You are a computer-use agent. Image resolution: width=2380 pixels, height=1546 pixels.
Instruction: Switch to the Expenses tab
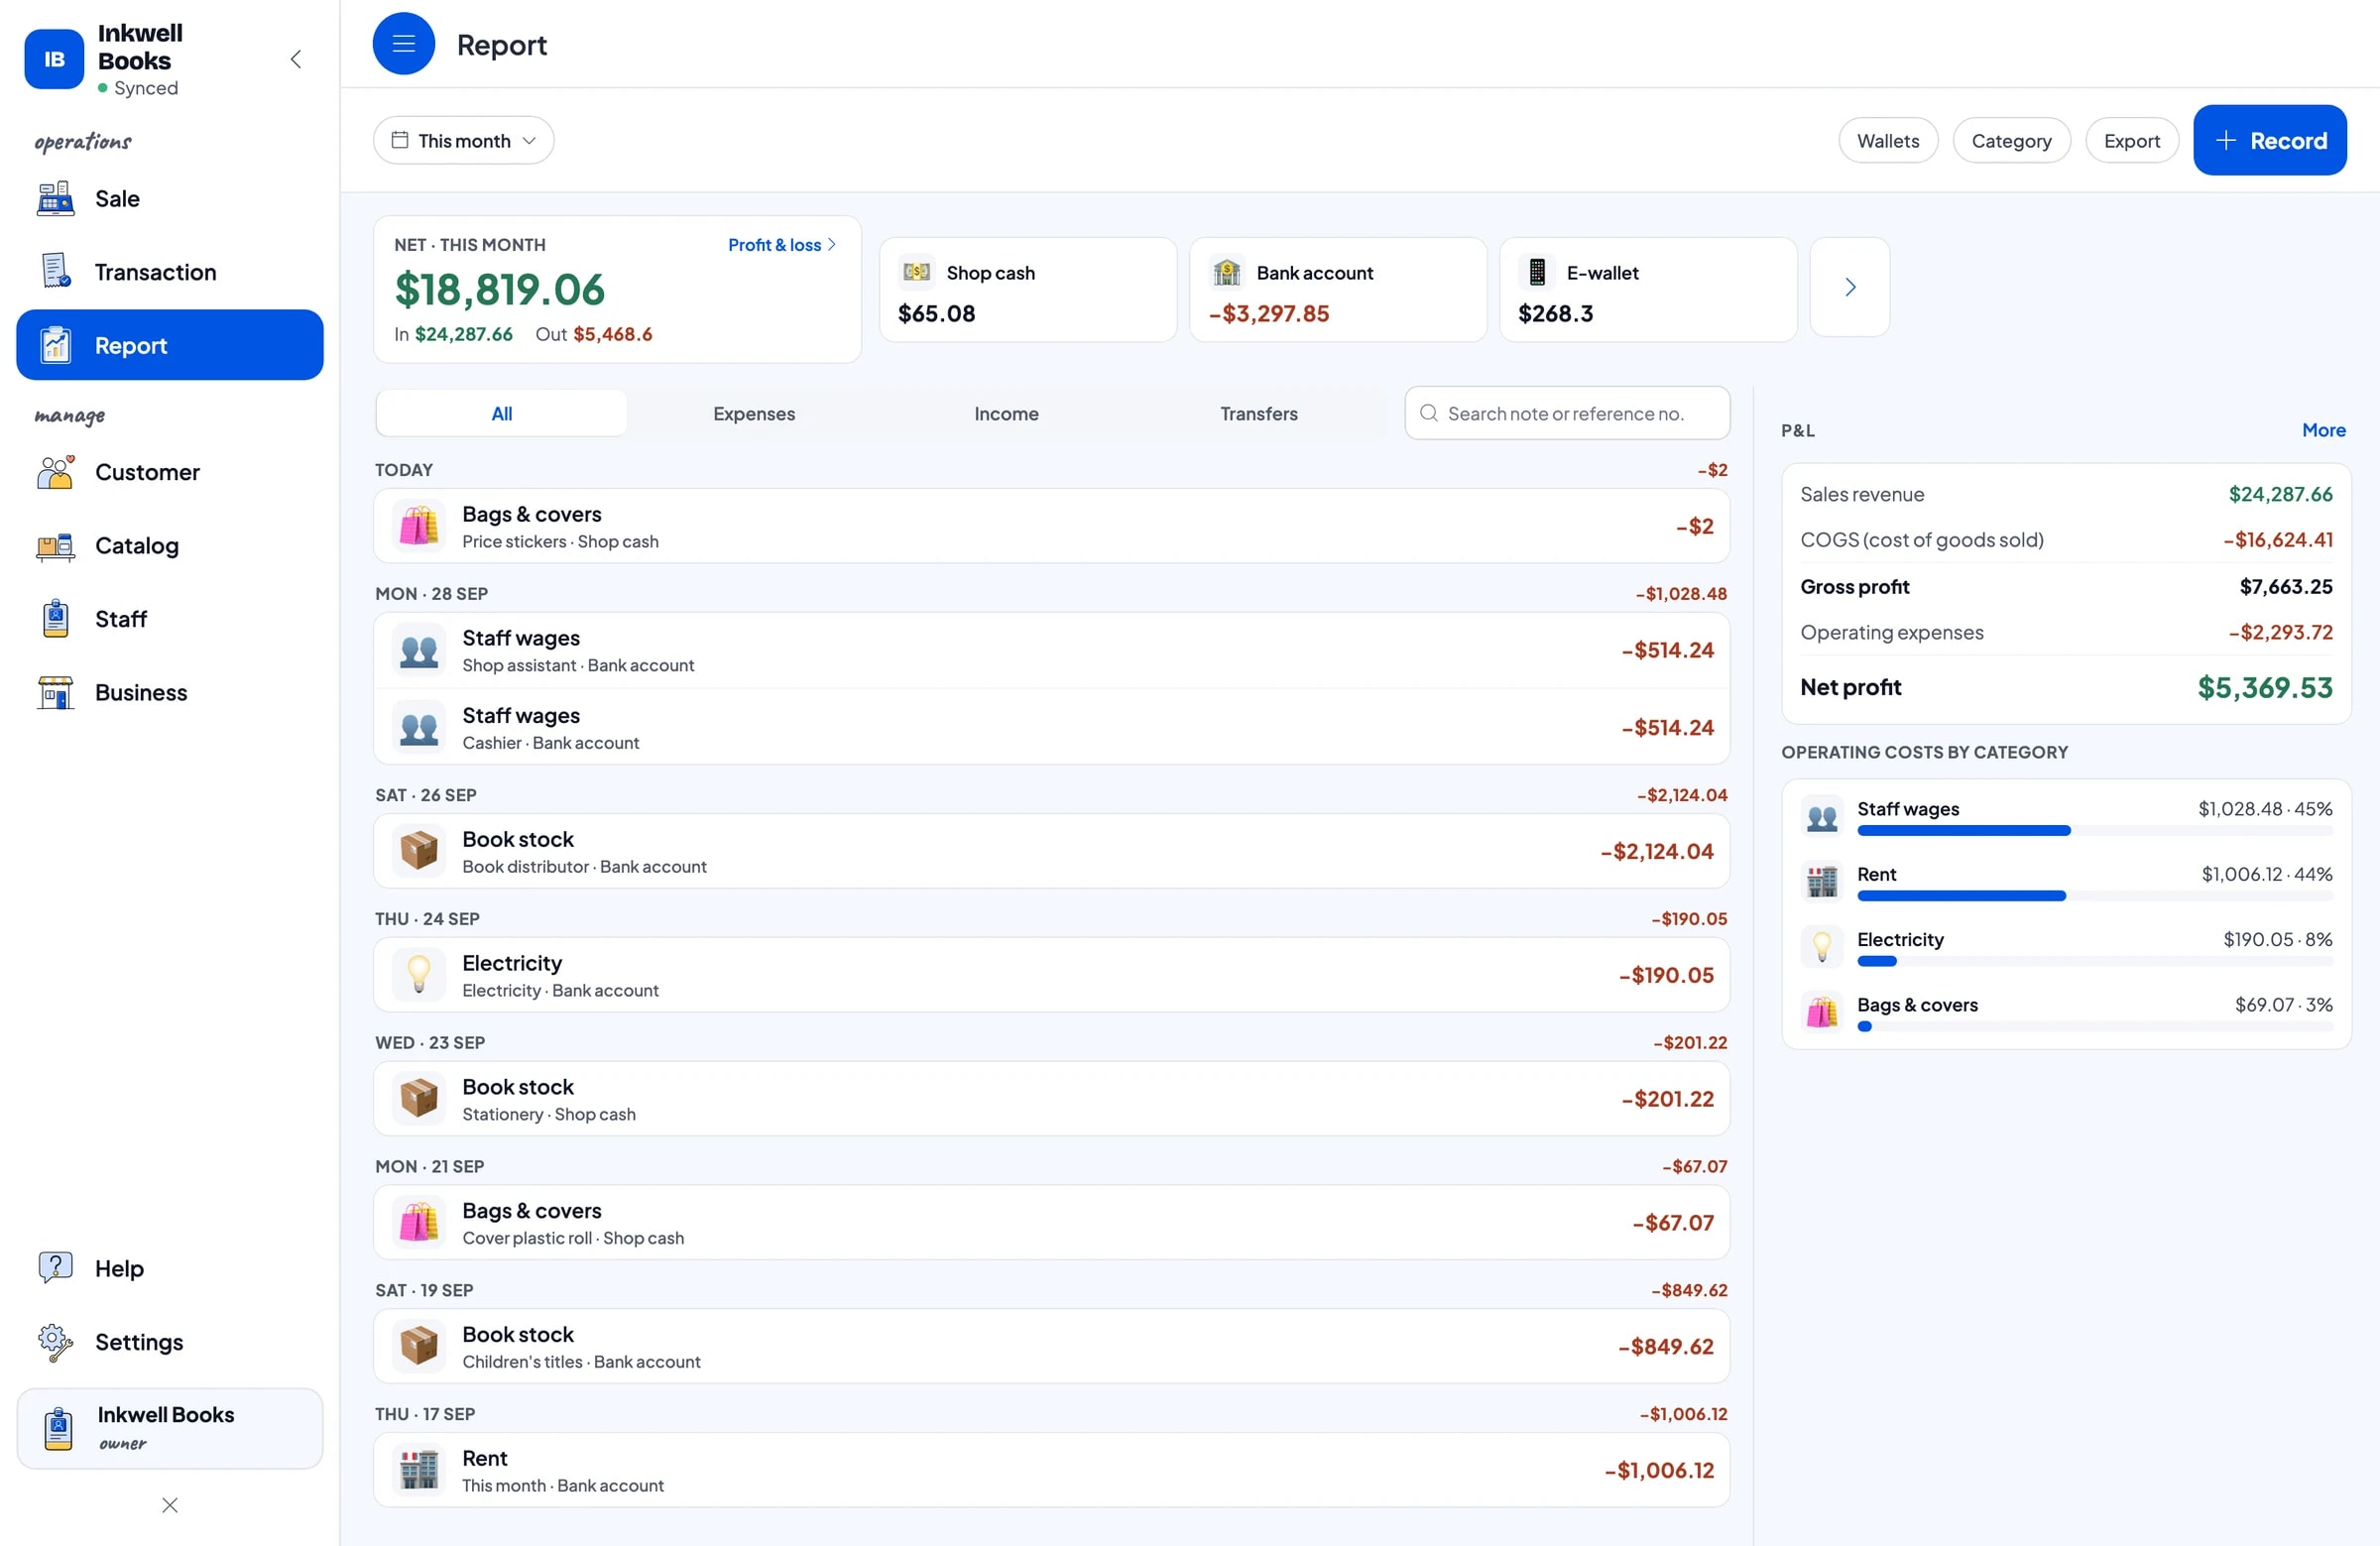(754, 413)
